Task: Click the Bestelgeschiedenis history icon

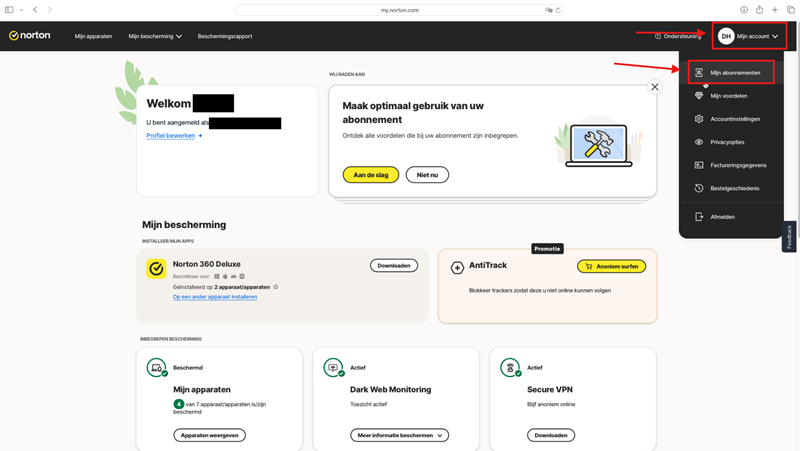Action: [x=699, y=188]
